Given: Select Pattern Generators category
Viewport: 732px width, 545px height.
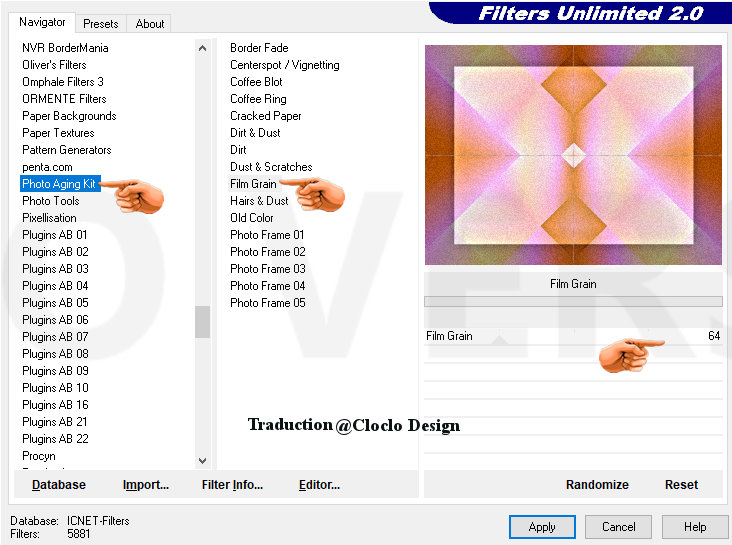Looking at the screenshot, I should point(67,150).
